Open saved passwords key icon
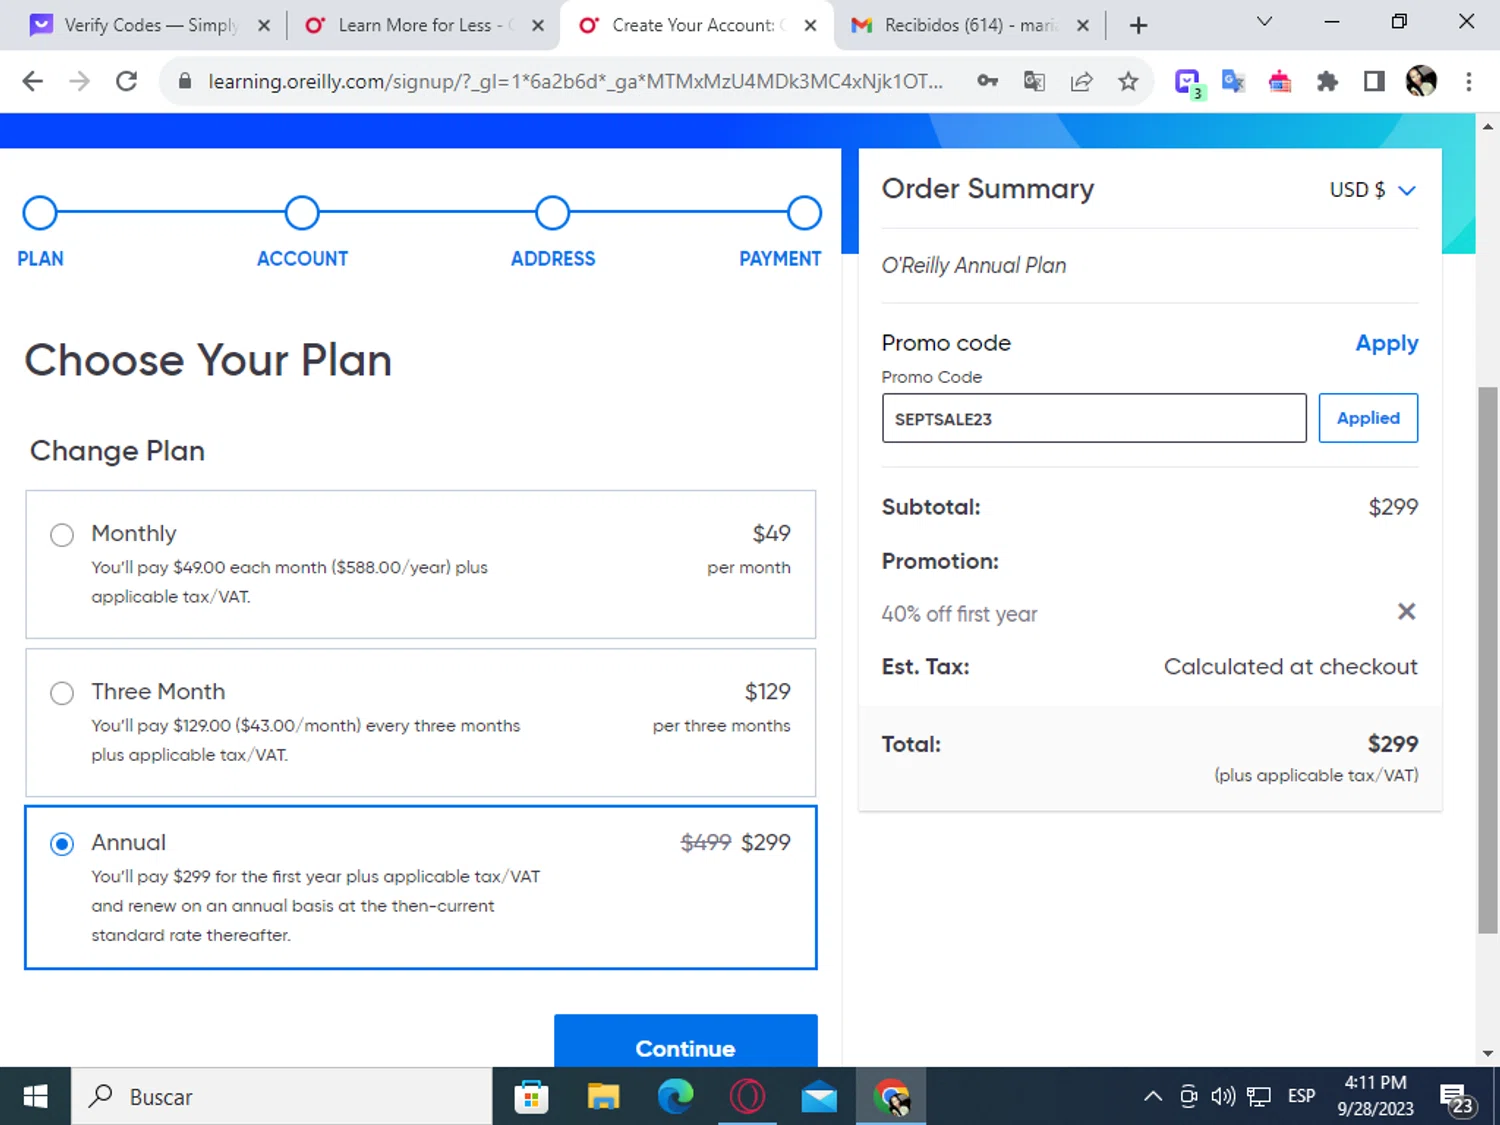 pos(988,82)
